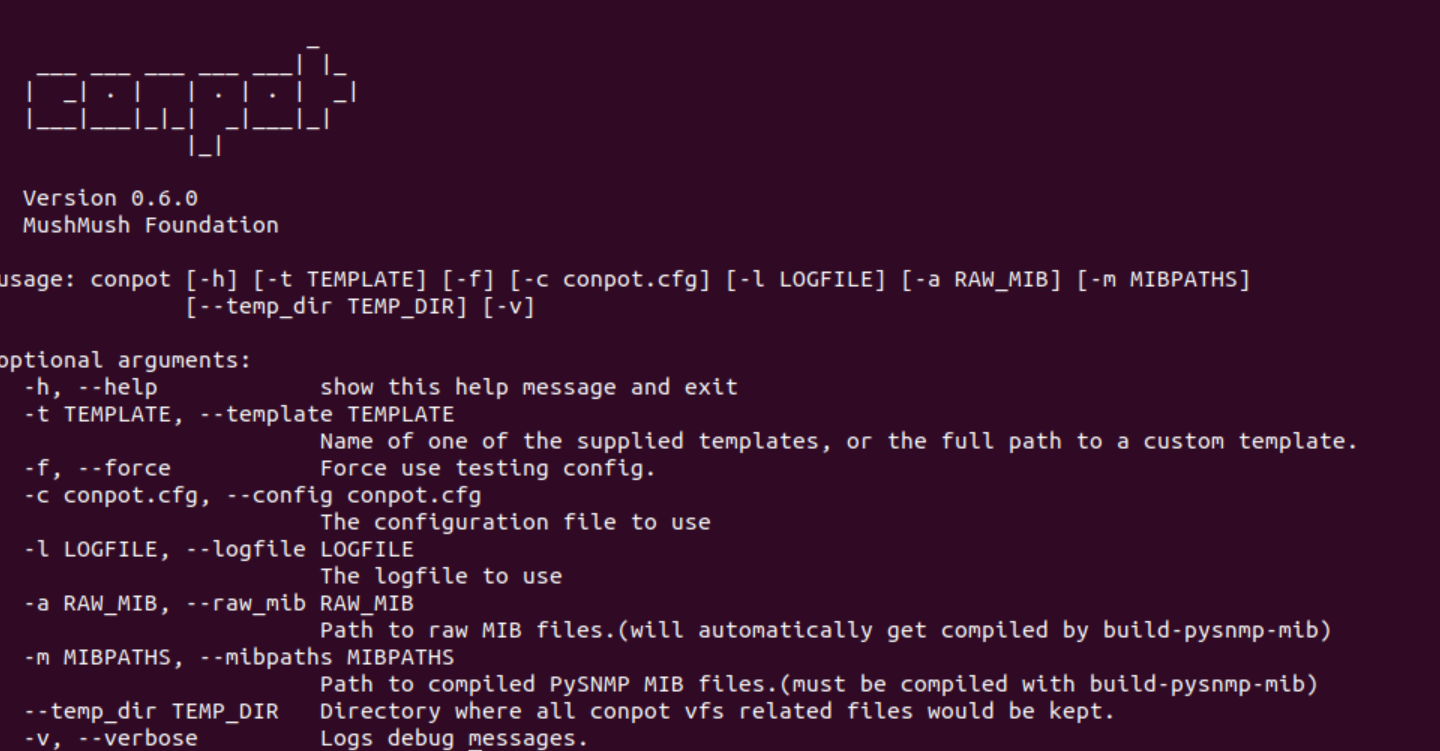This screenshot has height=751, width=1440.
Task: Click "The logfile to use" description
Action: (440, 576)
